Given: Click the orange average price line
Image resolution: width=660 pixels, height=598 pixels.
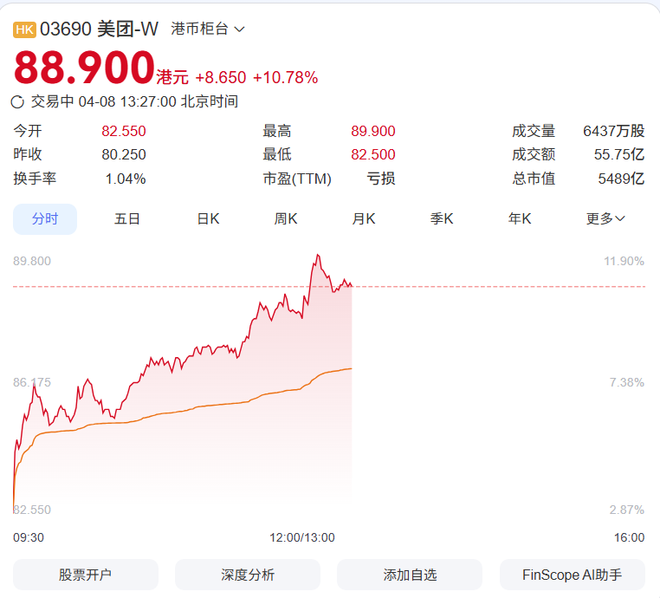Looking at the screenshot, I should tap(200, 406).
